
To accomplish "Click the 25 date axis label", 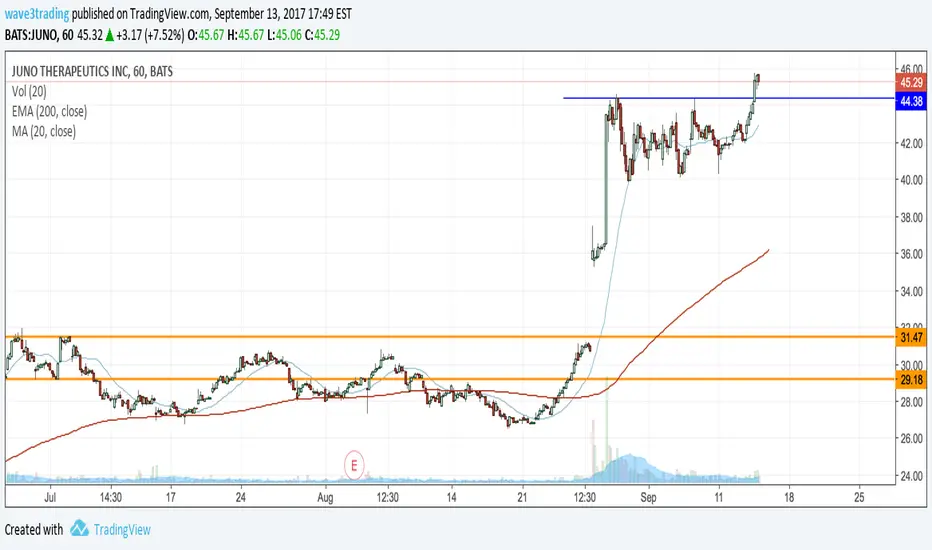I will point(859,497).
